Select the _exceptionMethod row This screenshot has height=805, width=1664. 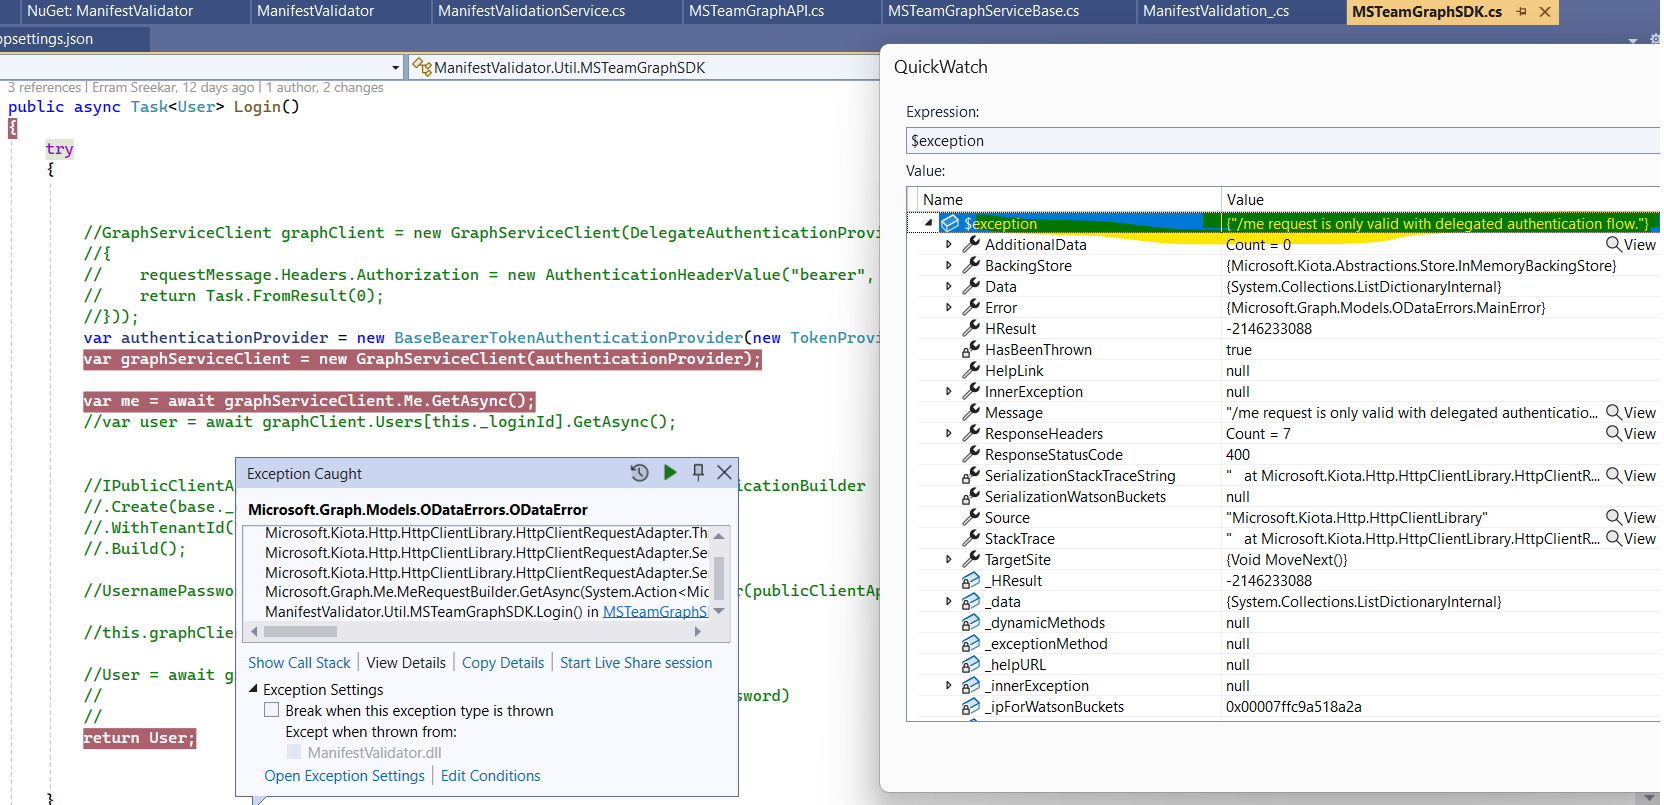[x=1283, y=643]
